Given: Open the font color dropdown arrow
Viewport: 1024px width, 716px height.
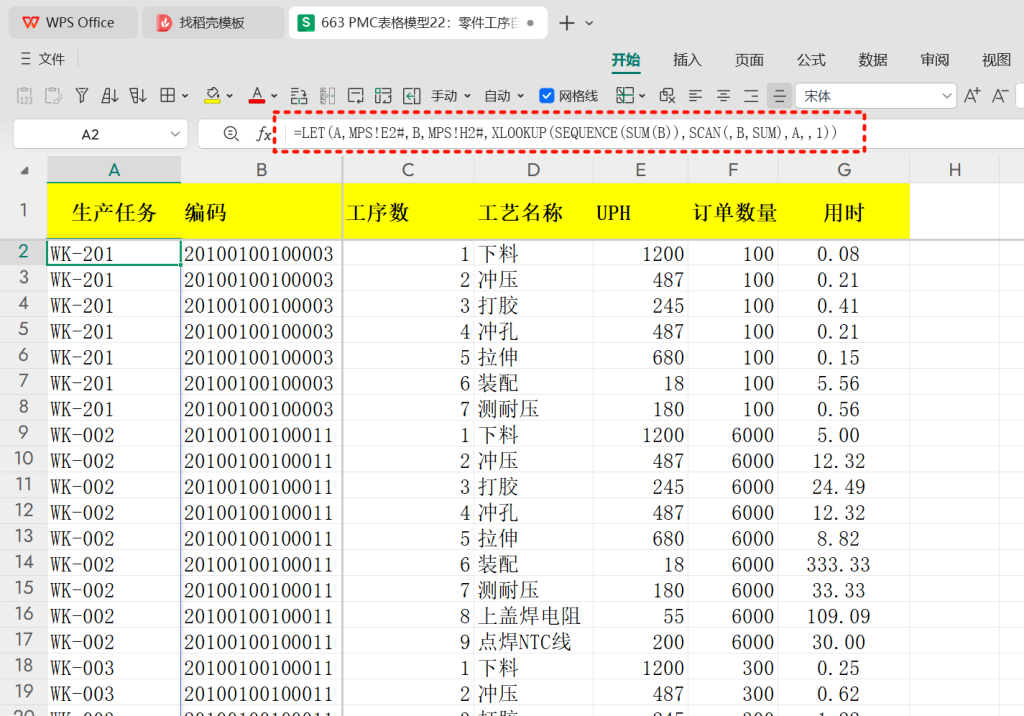Looking at the screenshot, I should [x=274, y=96].
